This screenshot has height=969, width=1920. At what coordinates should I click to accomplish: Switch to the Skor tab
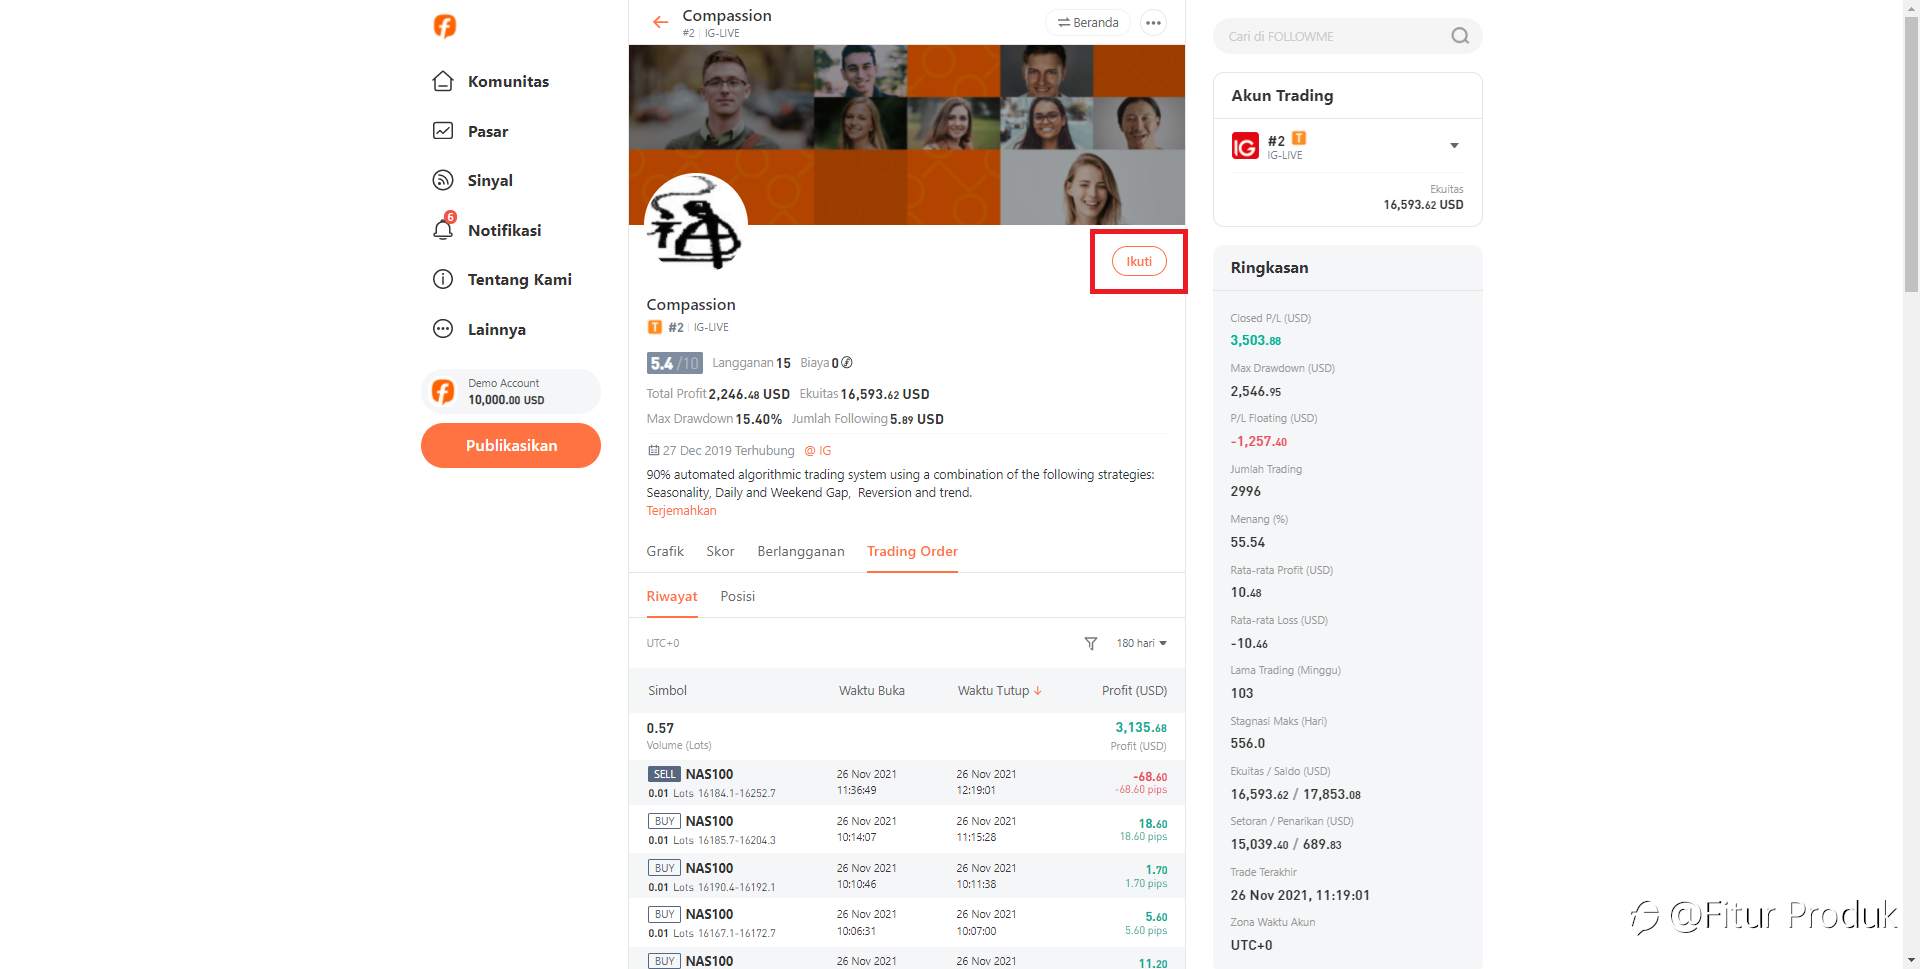[720, 551]
